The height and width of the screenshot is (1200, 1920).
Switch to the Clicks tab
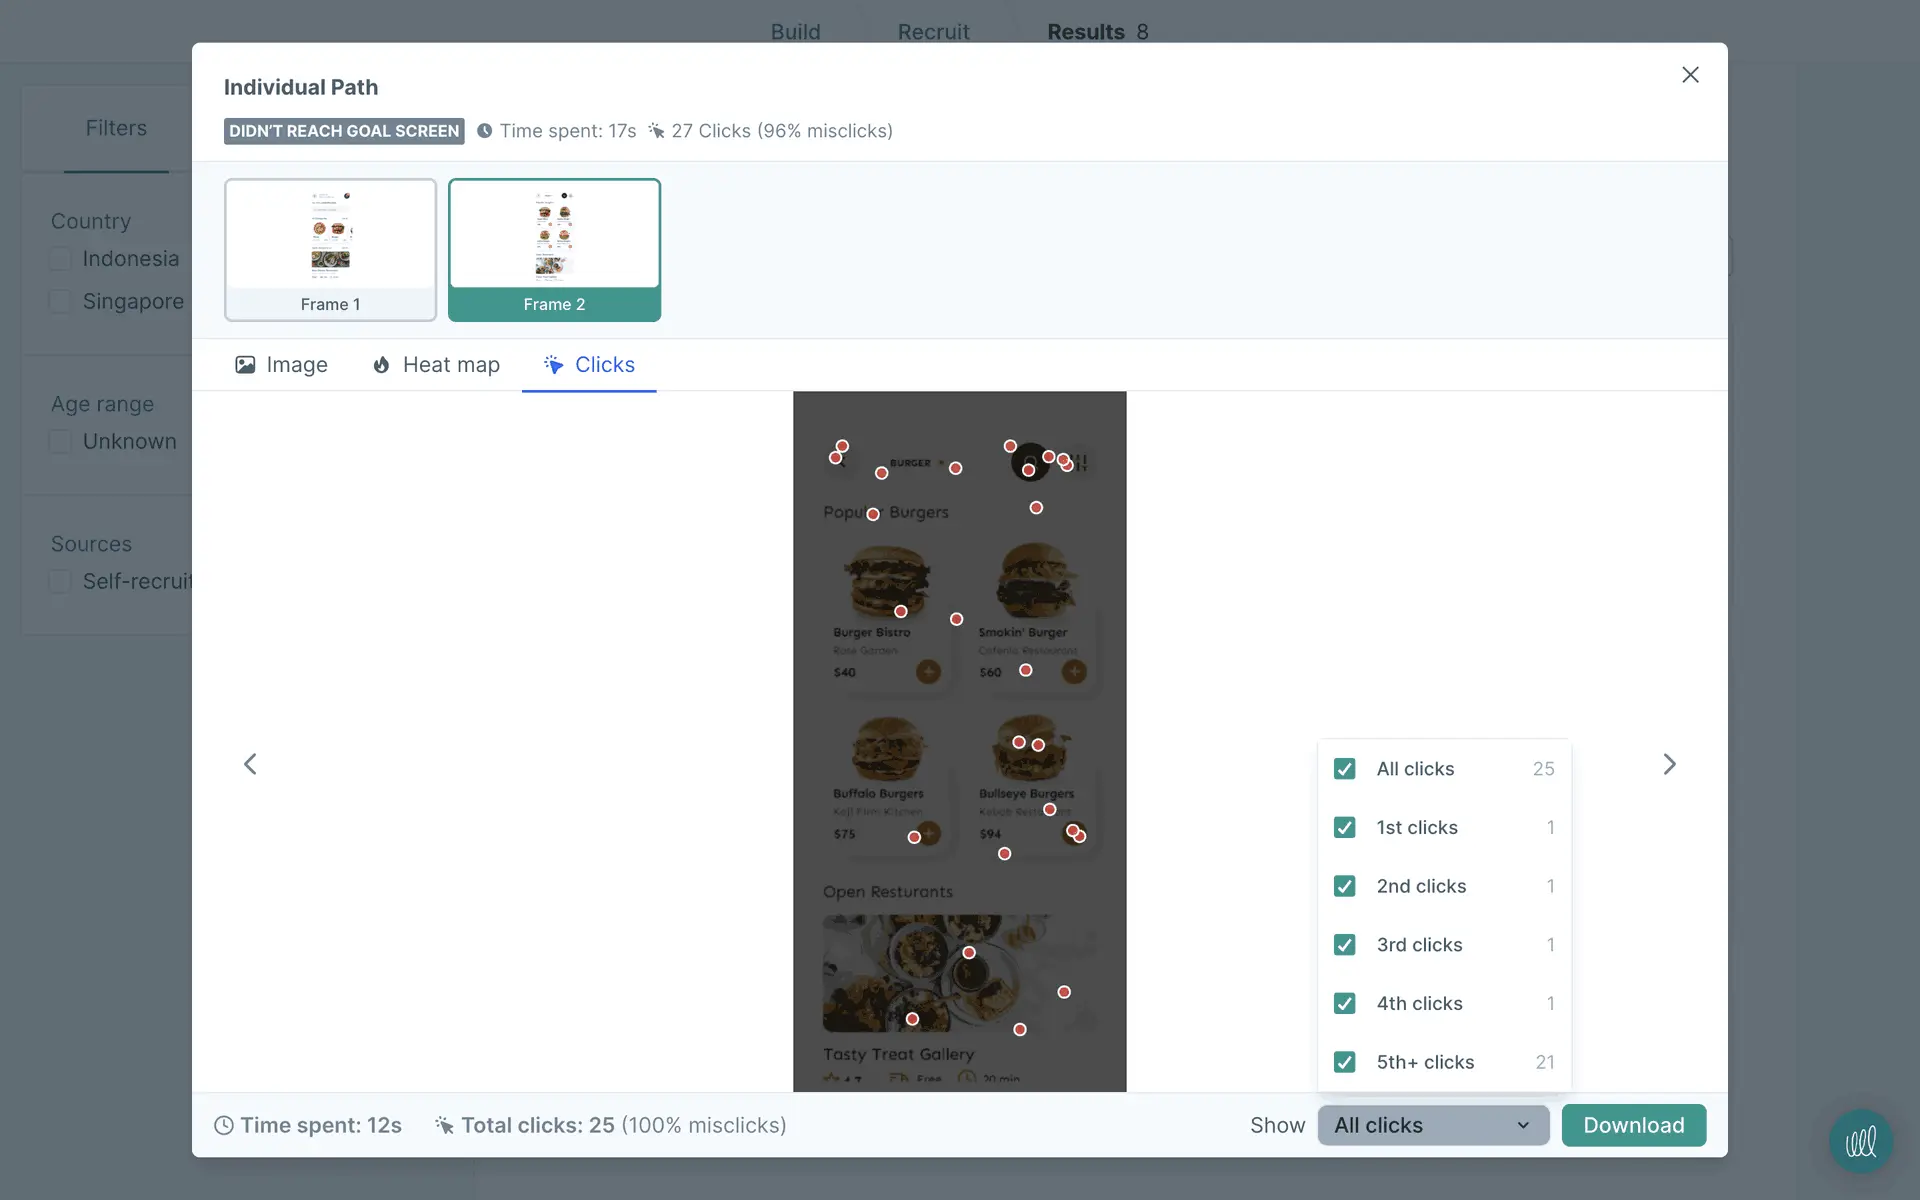589,365
